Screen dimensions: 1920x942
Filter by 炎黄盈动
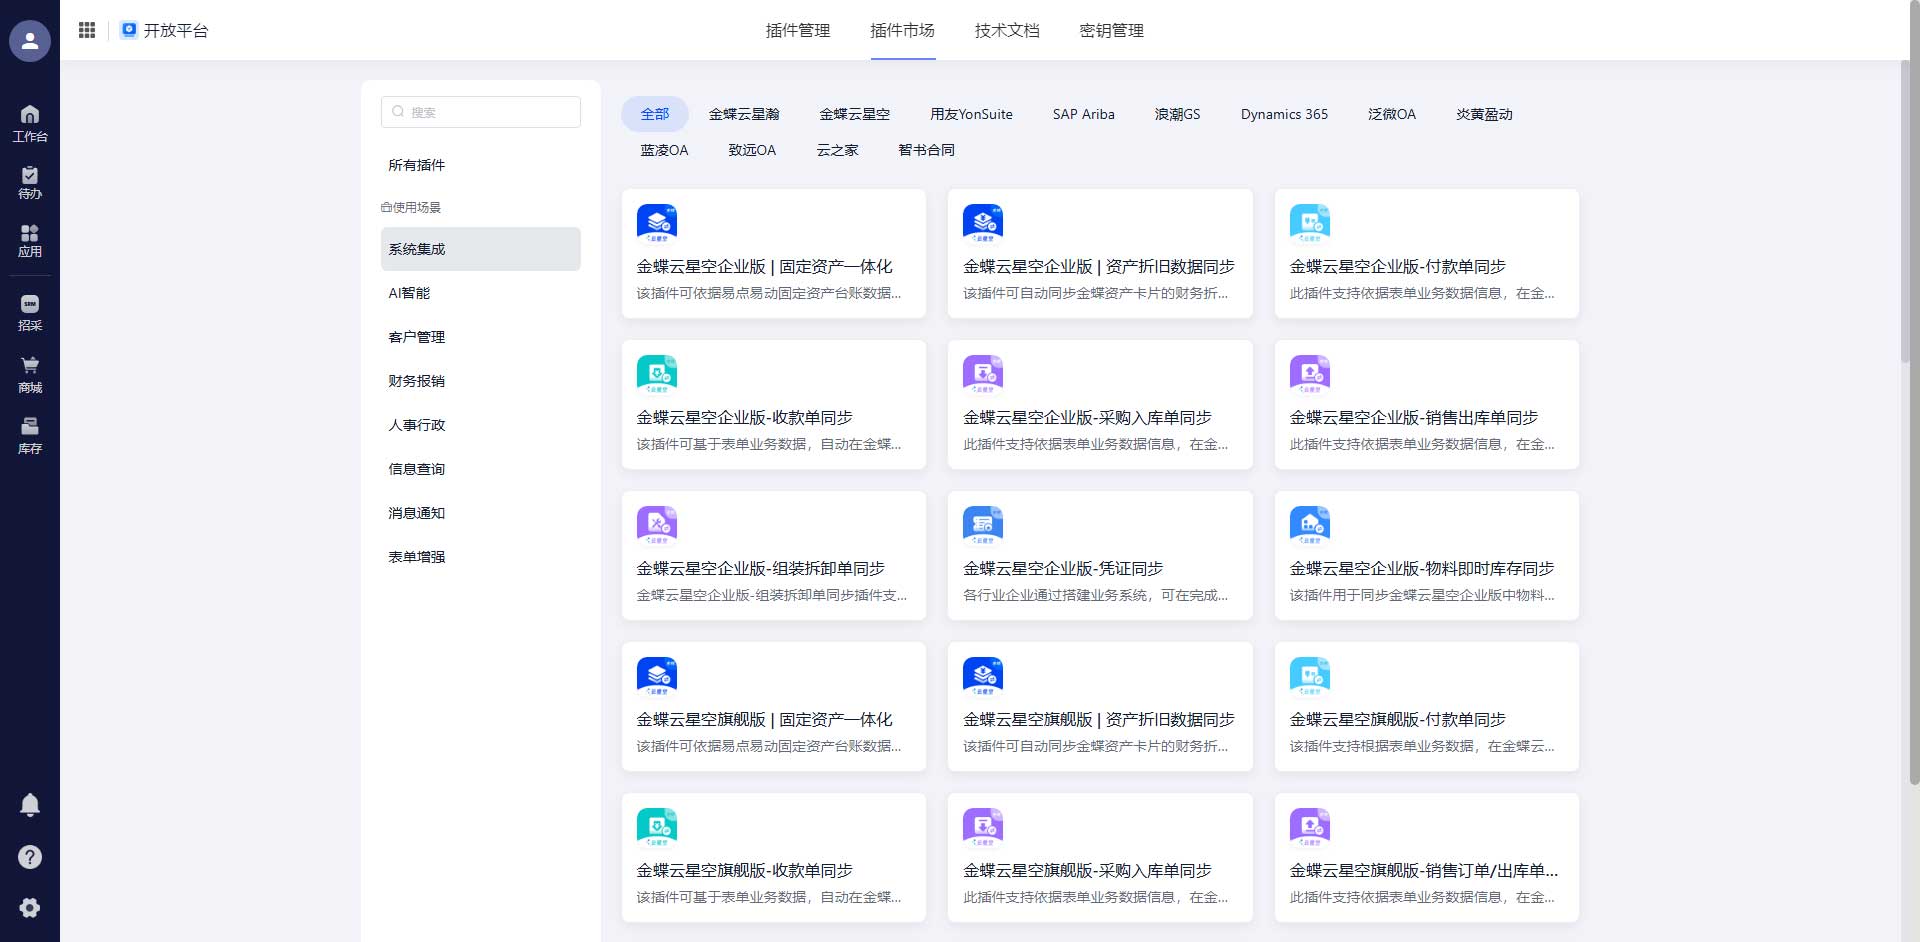1484,114
